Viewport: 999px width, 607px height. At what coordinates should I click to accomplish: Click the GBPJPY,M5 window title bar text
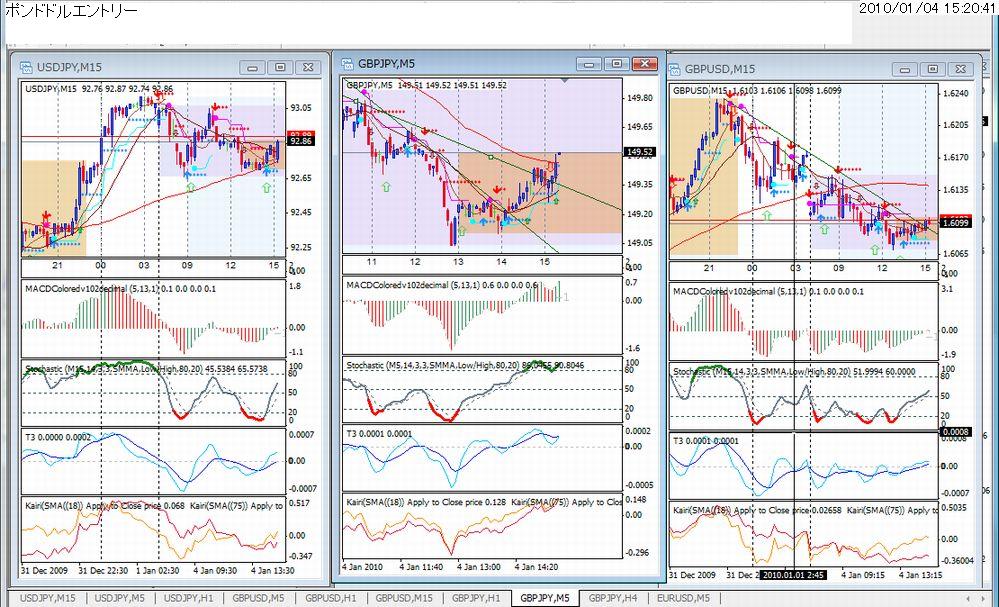pyautogui.click(x=386, y=64)
